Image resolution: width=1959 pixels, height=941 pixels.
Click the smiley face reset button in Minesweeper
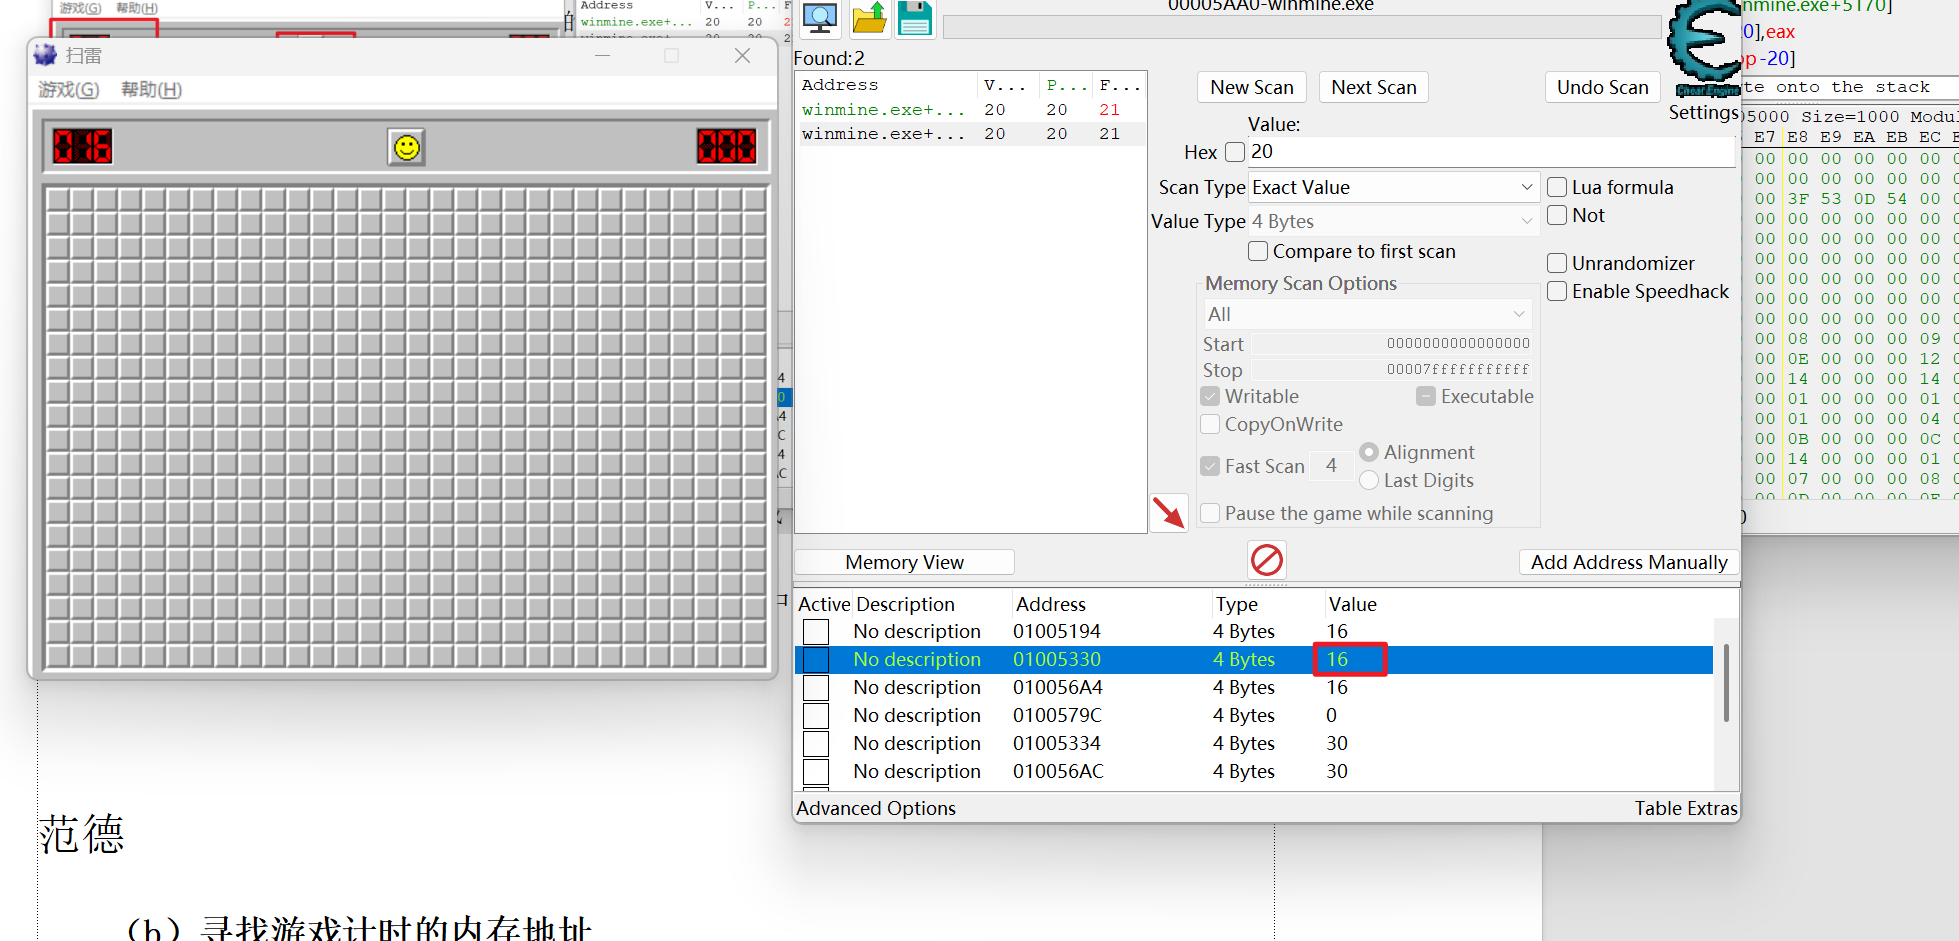click(407, 148)
